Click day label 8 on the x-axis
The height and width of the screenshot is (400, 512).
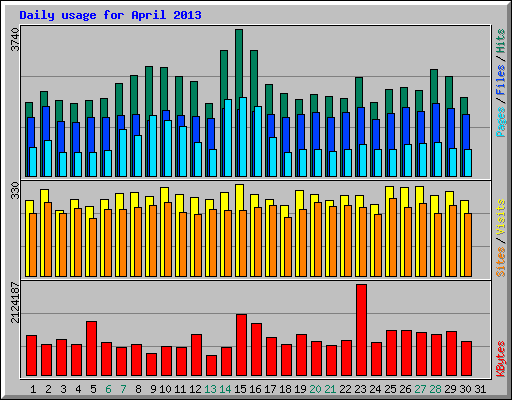138,389
